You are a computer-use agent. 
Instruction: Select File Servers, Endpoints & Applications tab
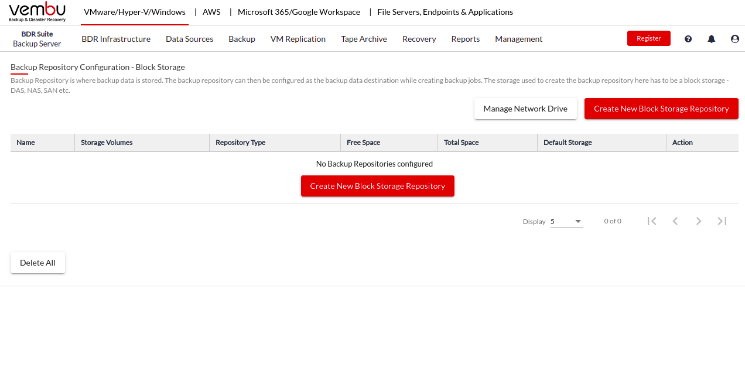(445, 12)
